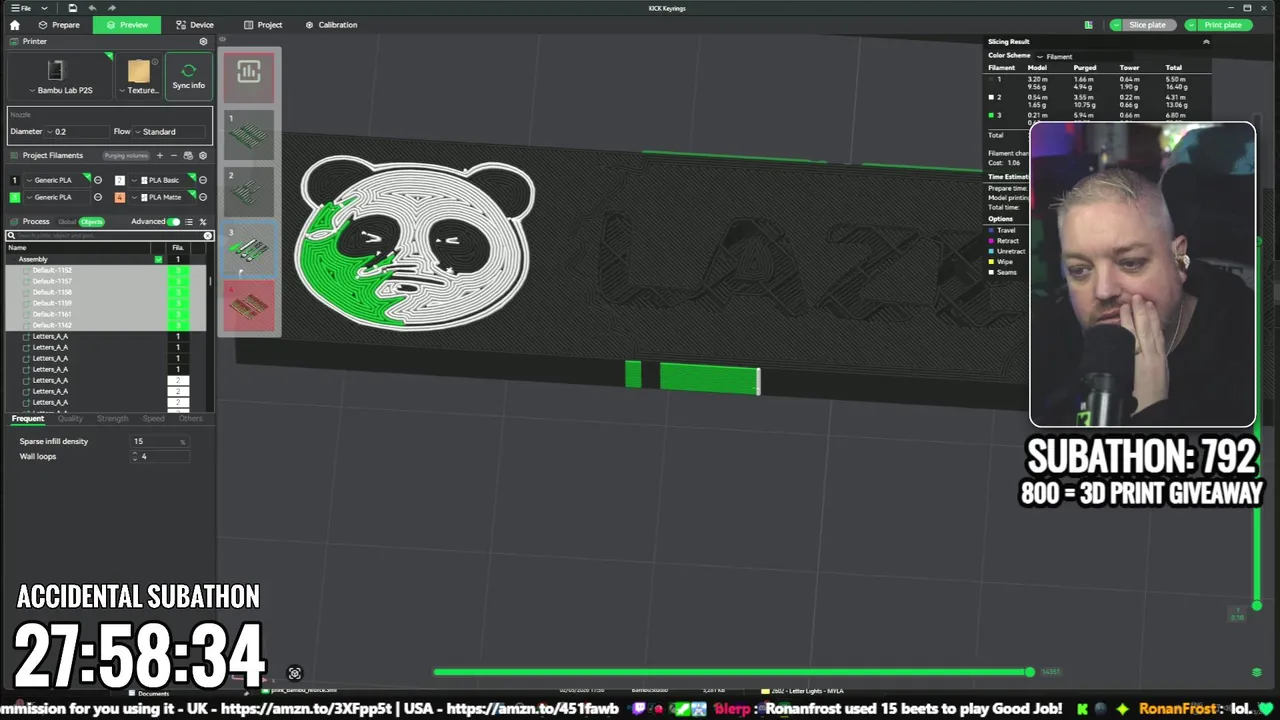This screenshot has height=720, width=1280.
Task: Edit PLA Matte preset round icon
Action: (203, 197)
